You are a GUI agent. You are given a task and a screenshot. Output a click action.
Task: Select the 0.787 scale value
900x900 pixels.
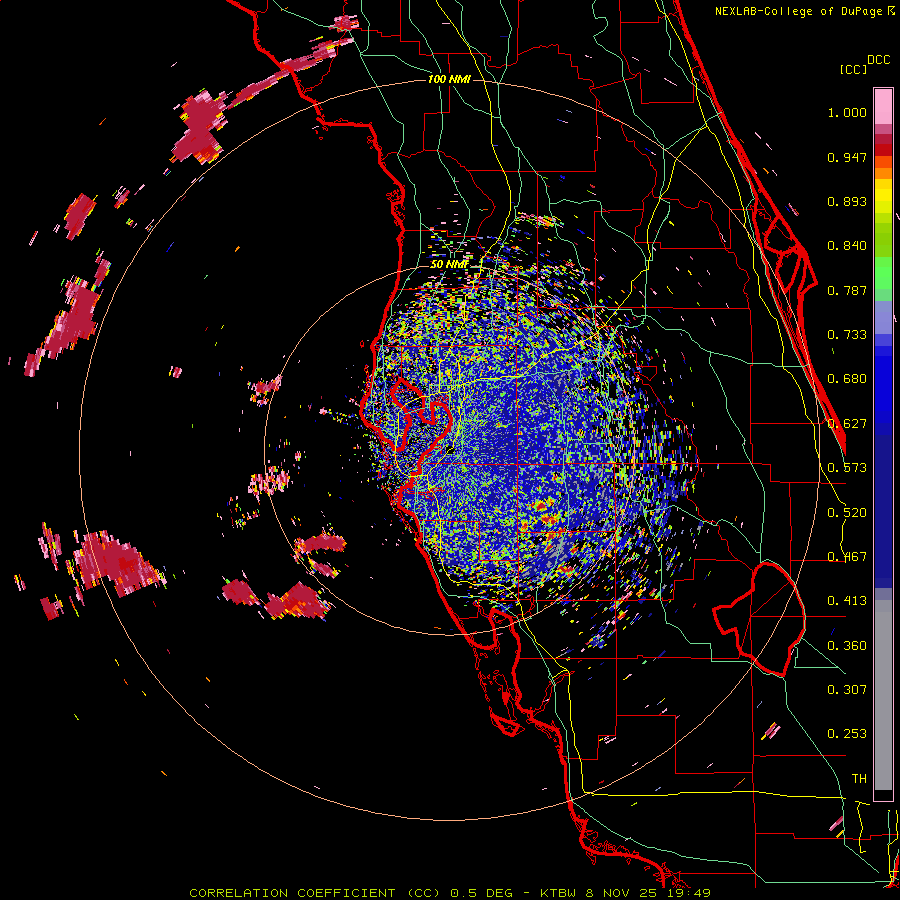[847, 290]
